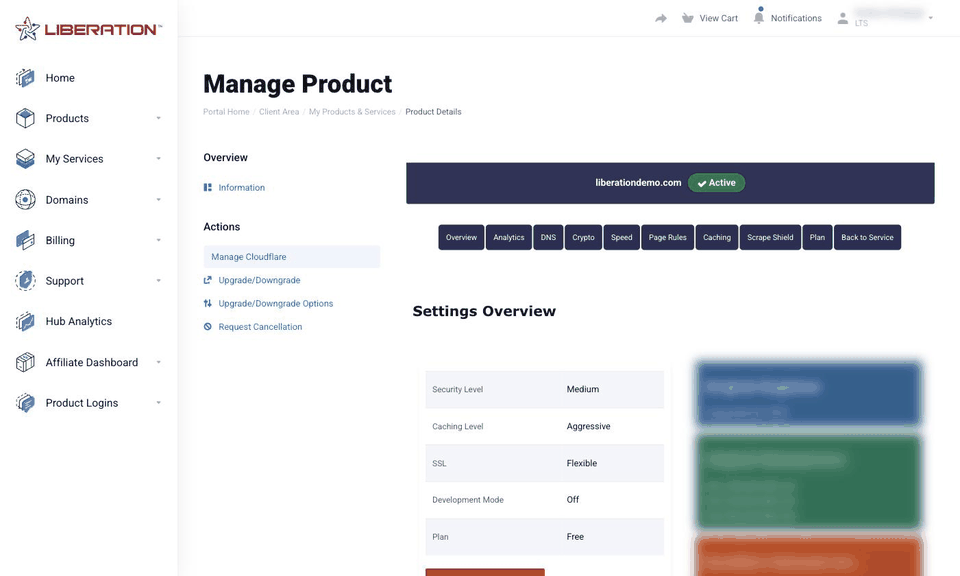
Task: Click the Security Level Medium value
Action: 582,389
